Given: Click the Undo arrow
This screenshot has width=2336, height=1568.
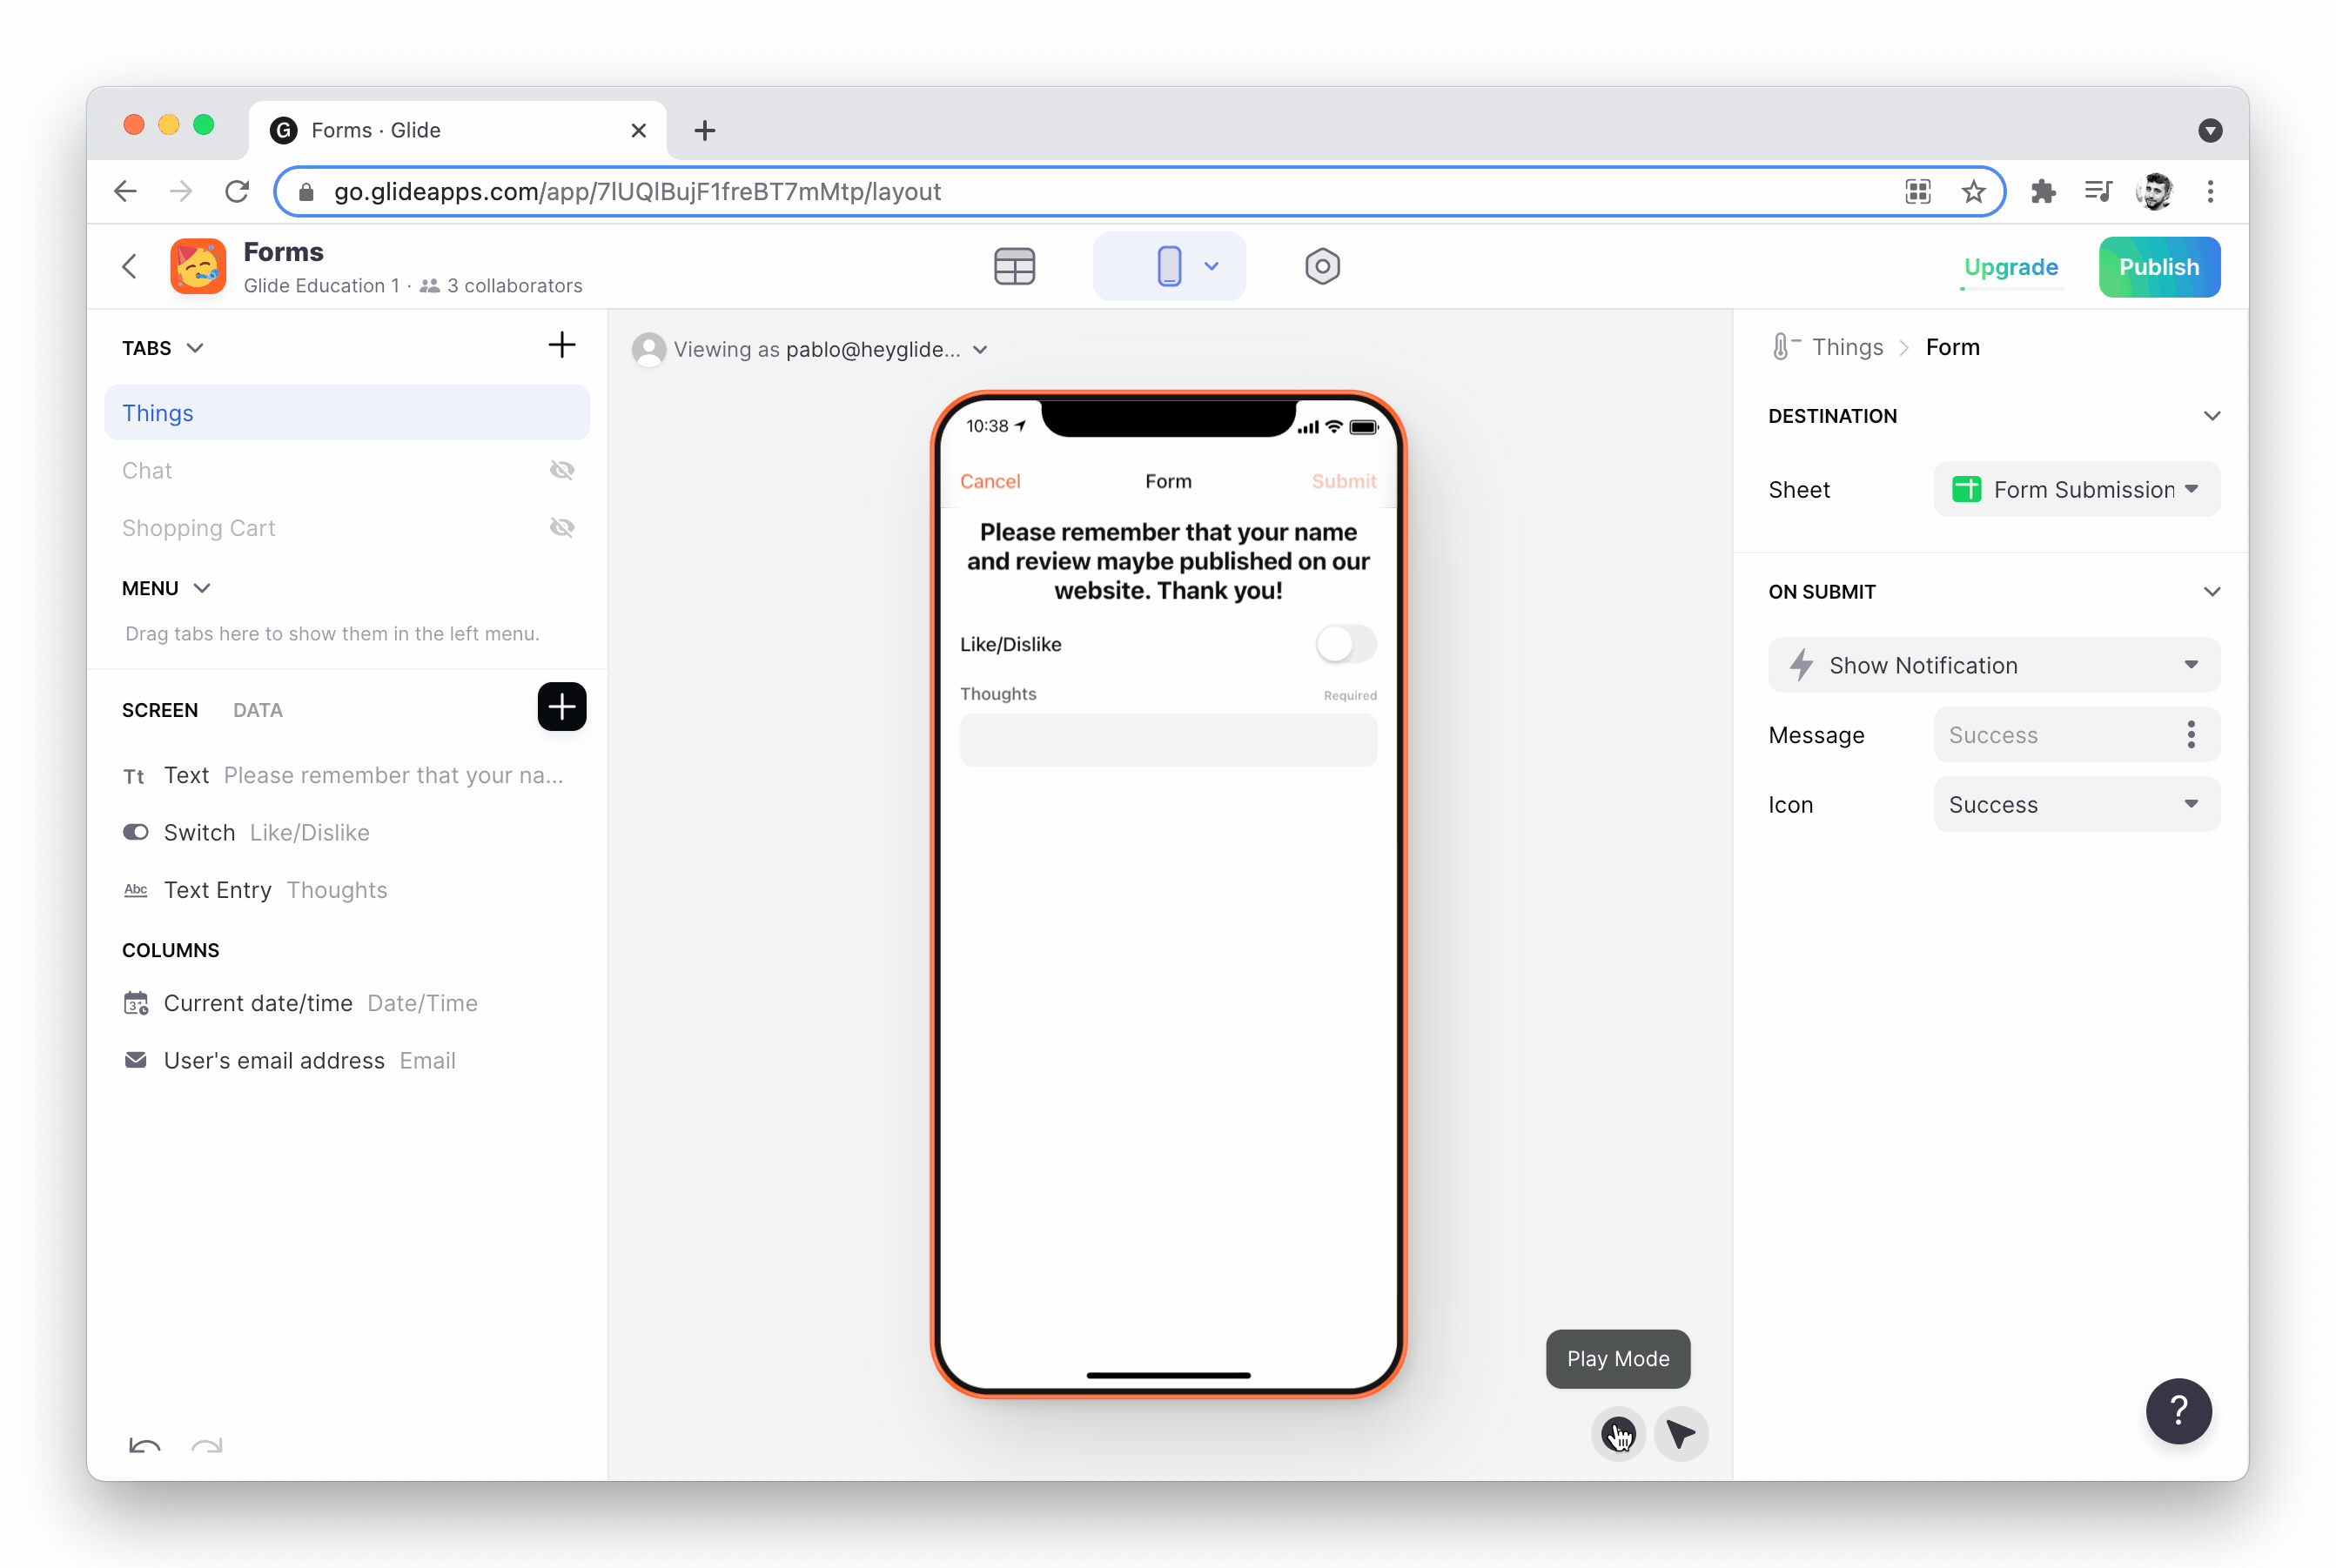Looking at the screenshot, I should point(145,1445).
